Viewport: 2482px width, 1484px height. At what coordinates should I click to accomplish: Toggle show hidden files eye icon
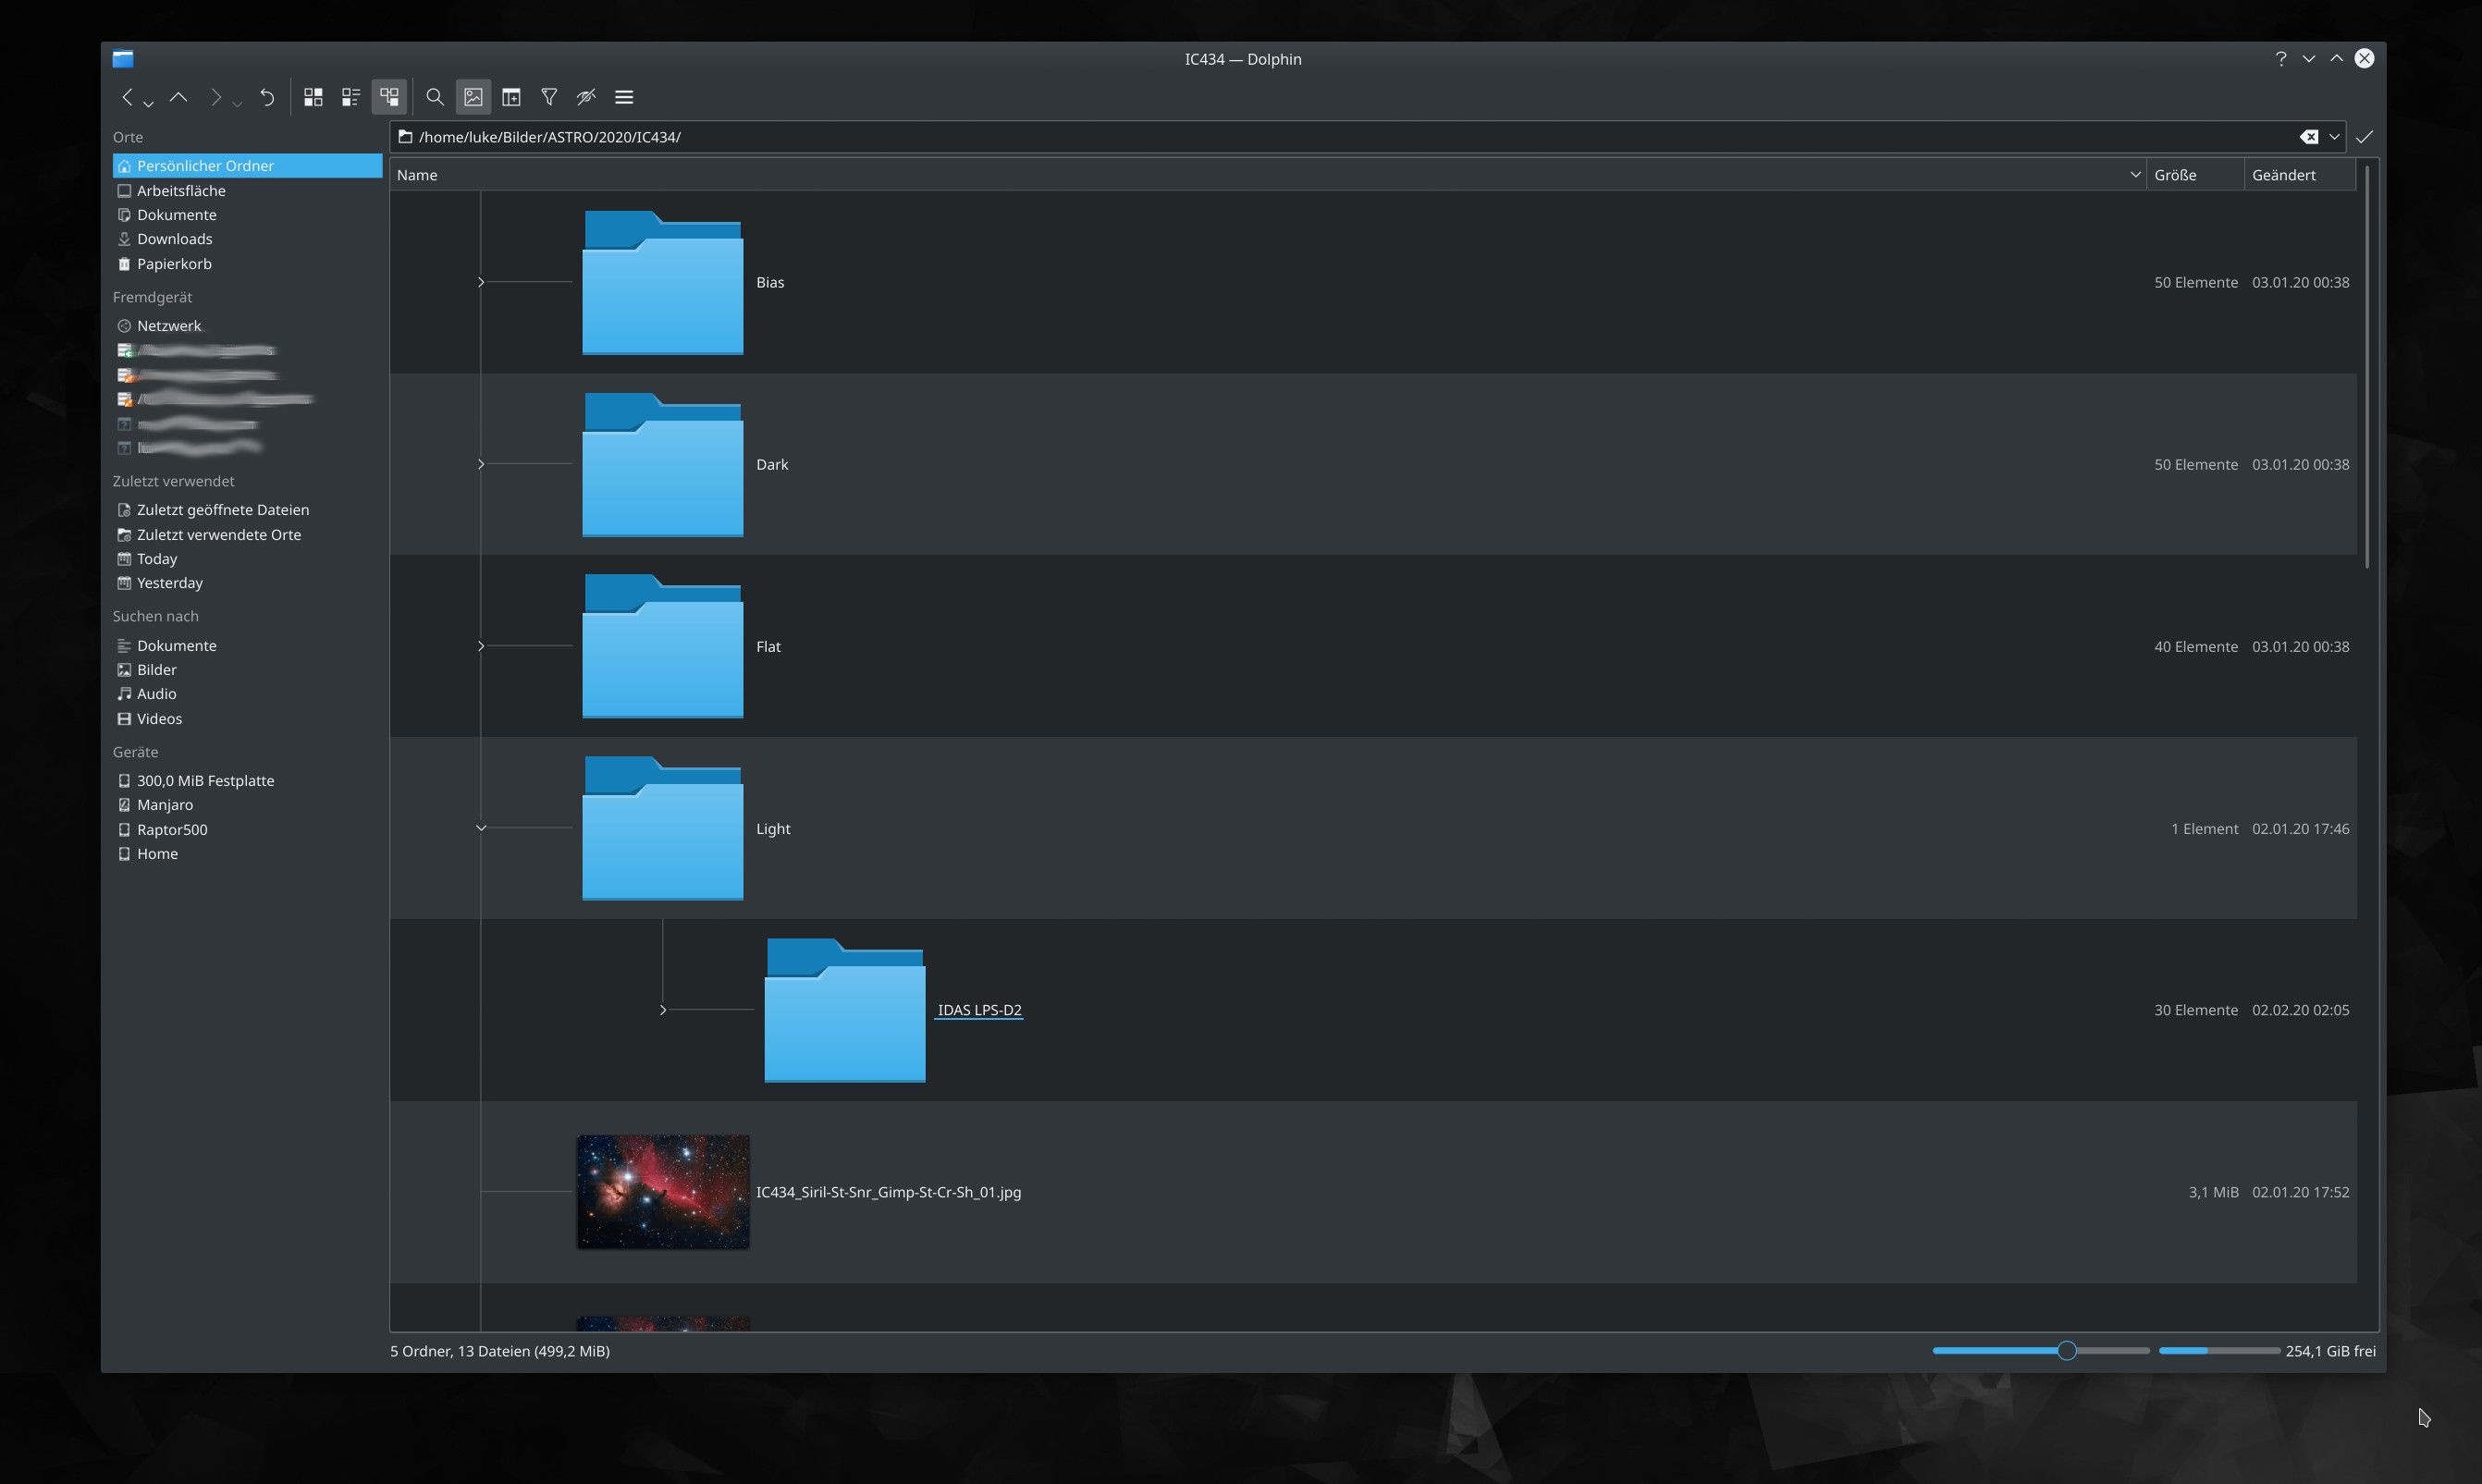(x=586, y=97)
